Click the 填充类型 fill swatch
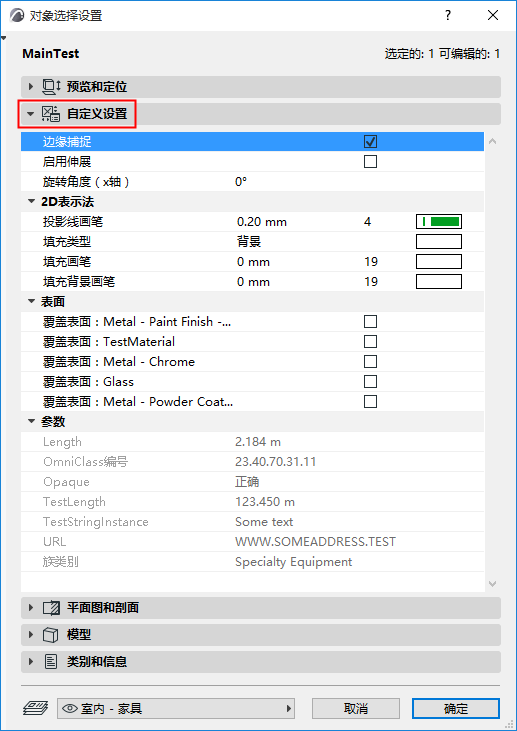 (x=439, y=242)
